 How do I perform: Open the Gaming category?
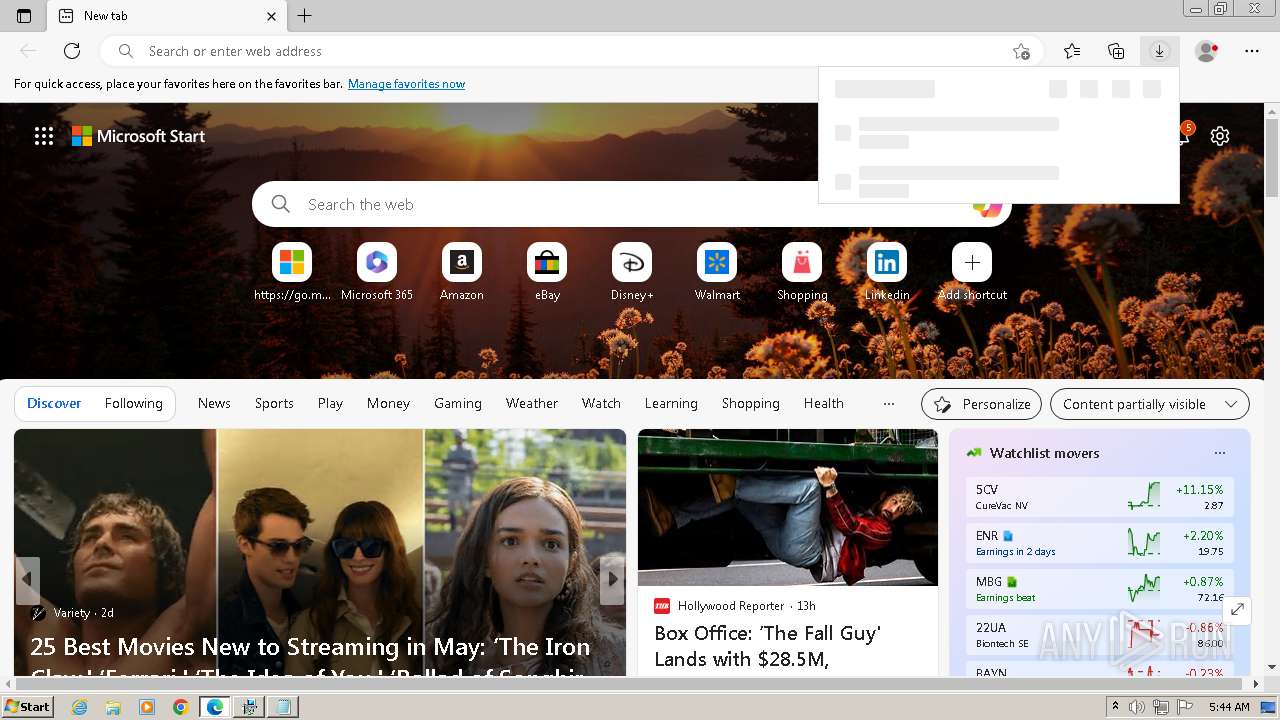tap(458, 403)
